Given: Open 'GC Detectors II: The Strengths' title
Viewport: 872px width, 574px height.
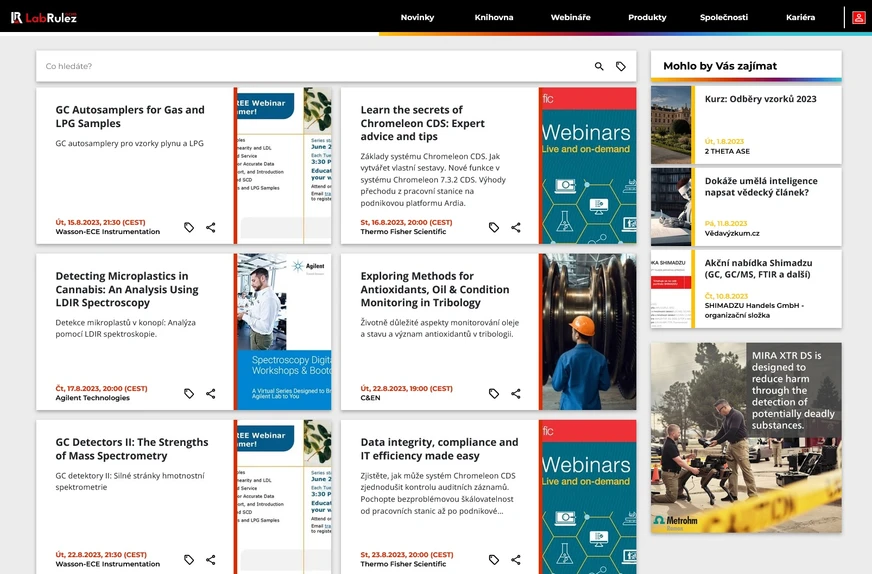Looking at the screenshot, I should click(132, 449).
